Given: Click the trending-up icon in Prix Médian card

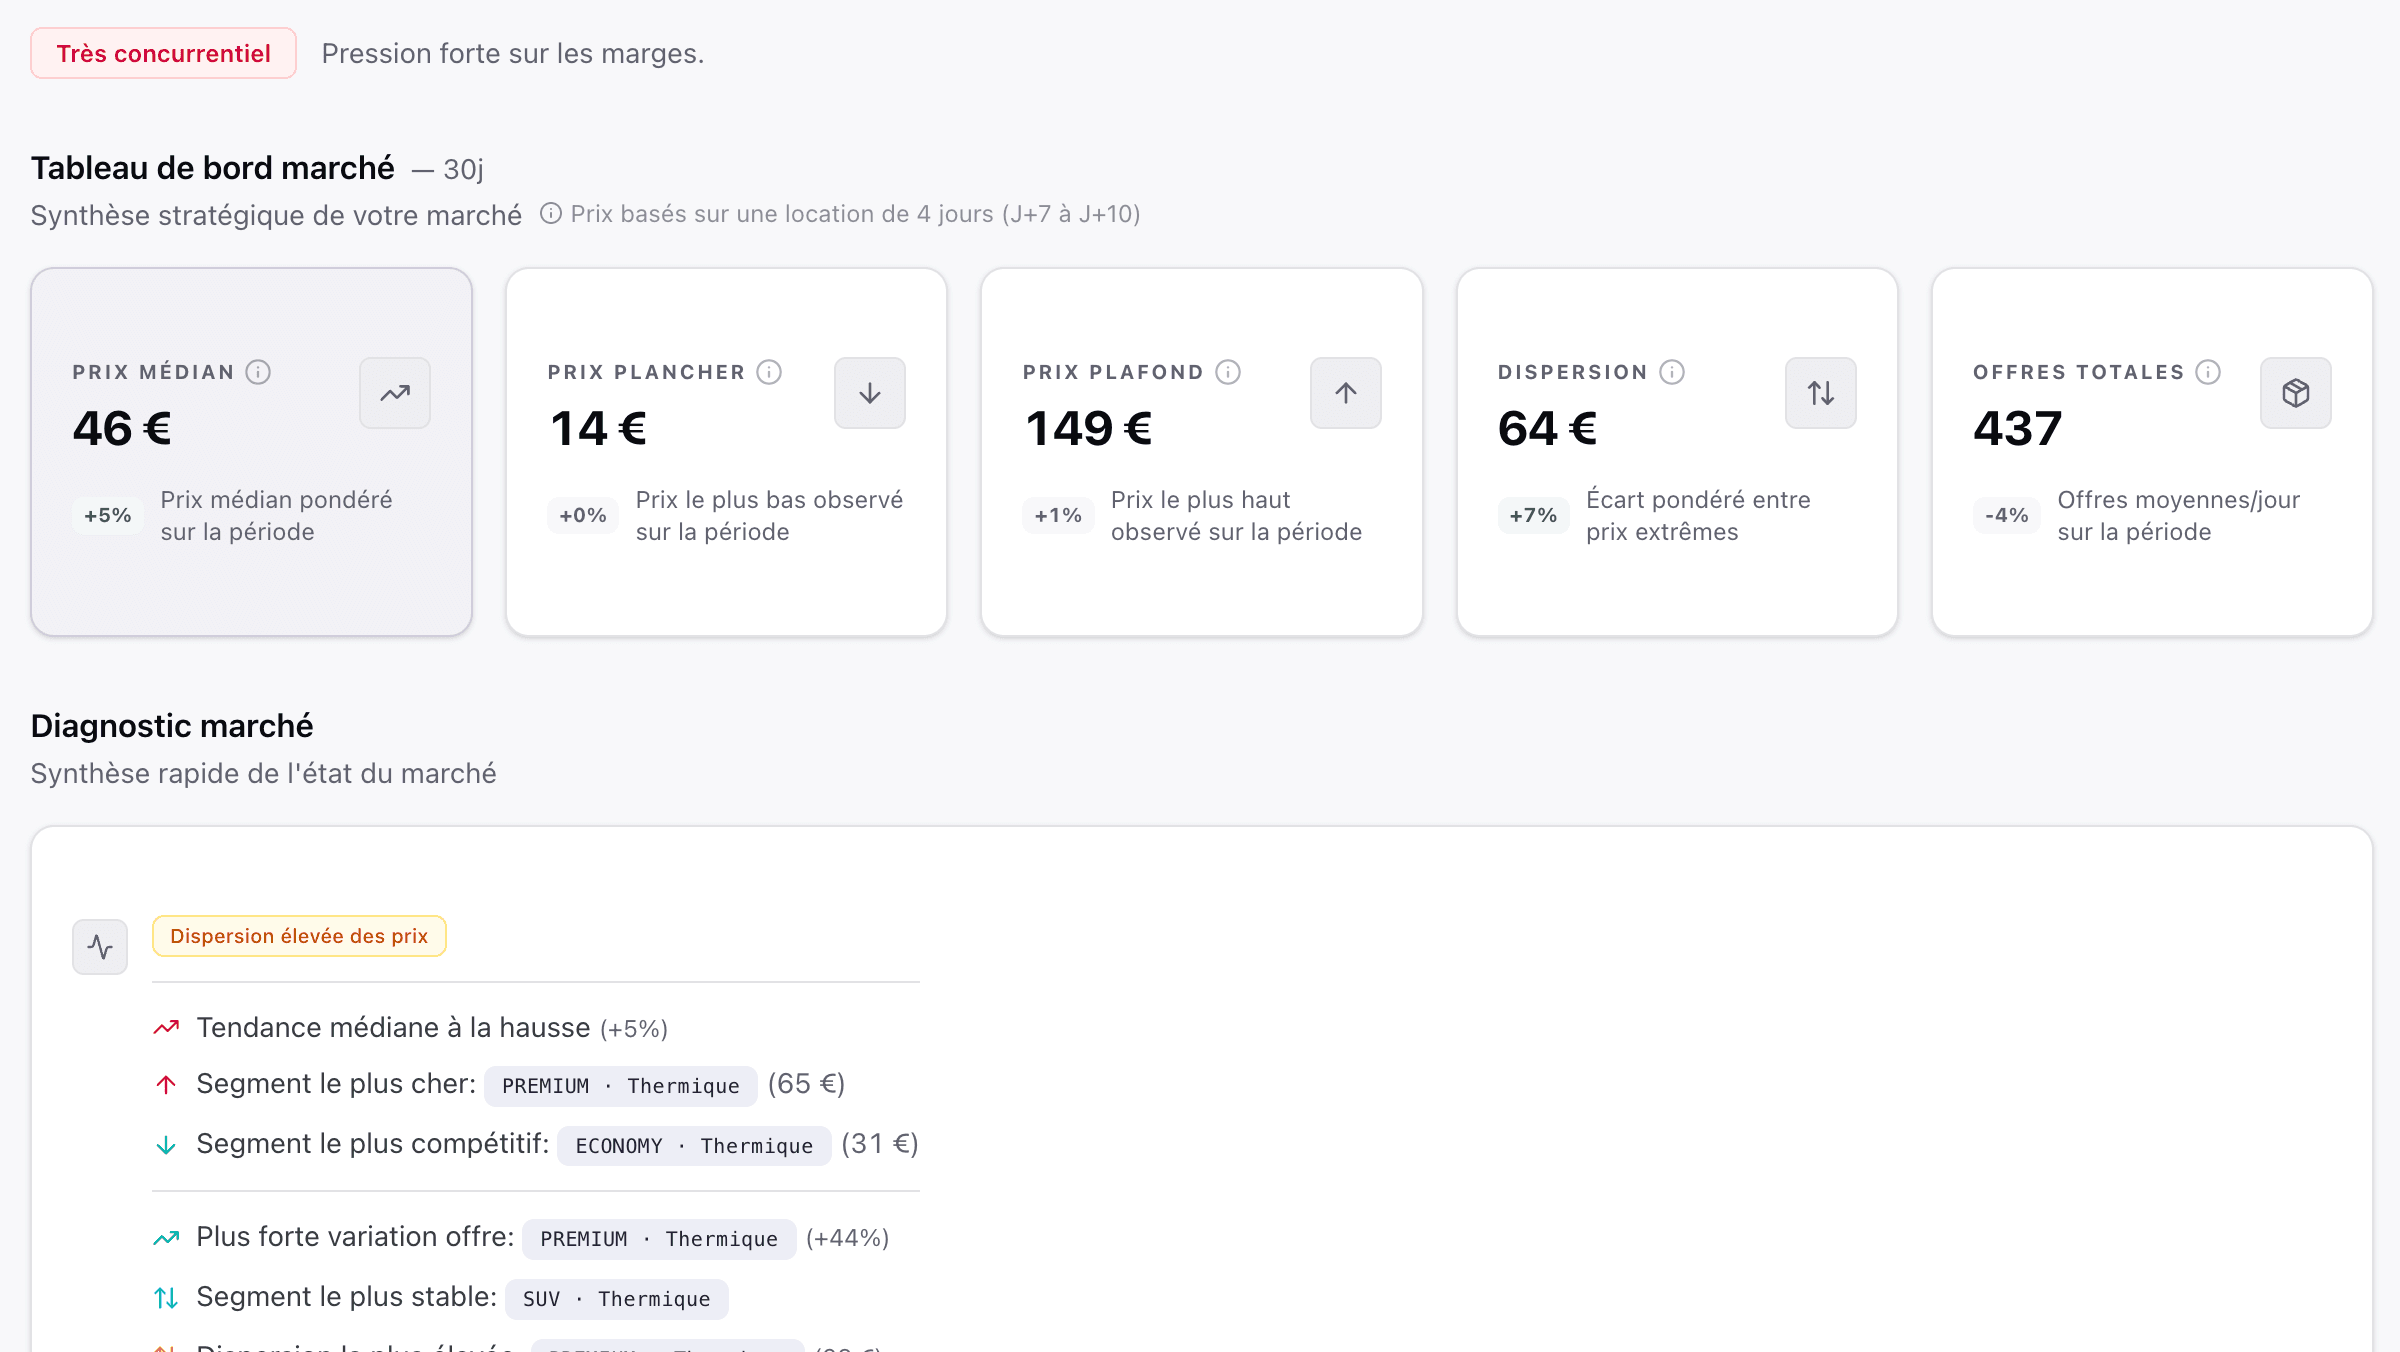Looking at the screenshot, I should click(395, 393).
